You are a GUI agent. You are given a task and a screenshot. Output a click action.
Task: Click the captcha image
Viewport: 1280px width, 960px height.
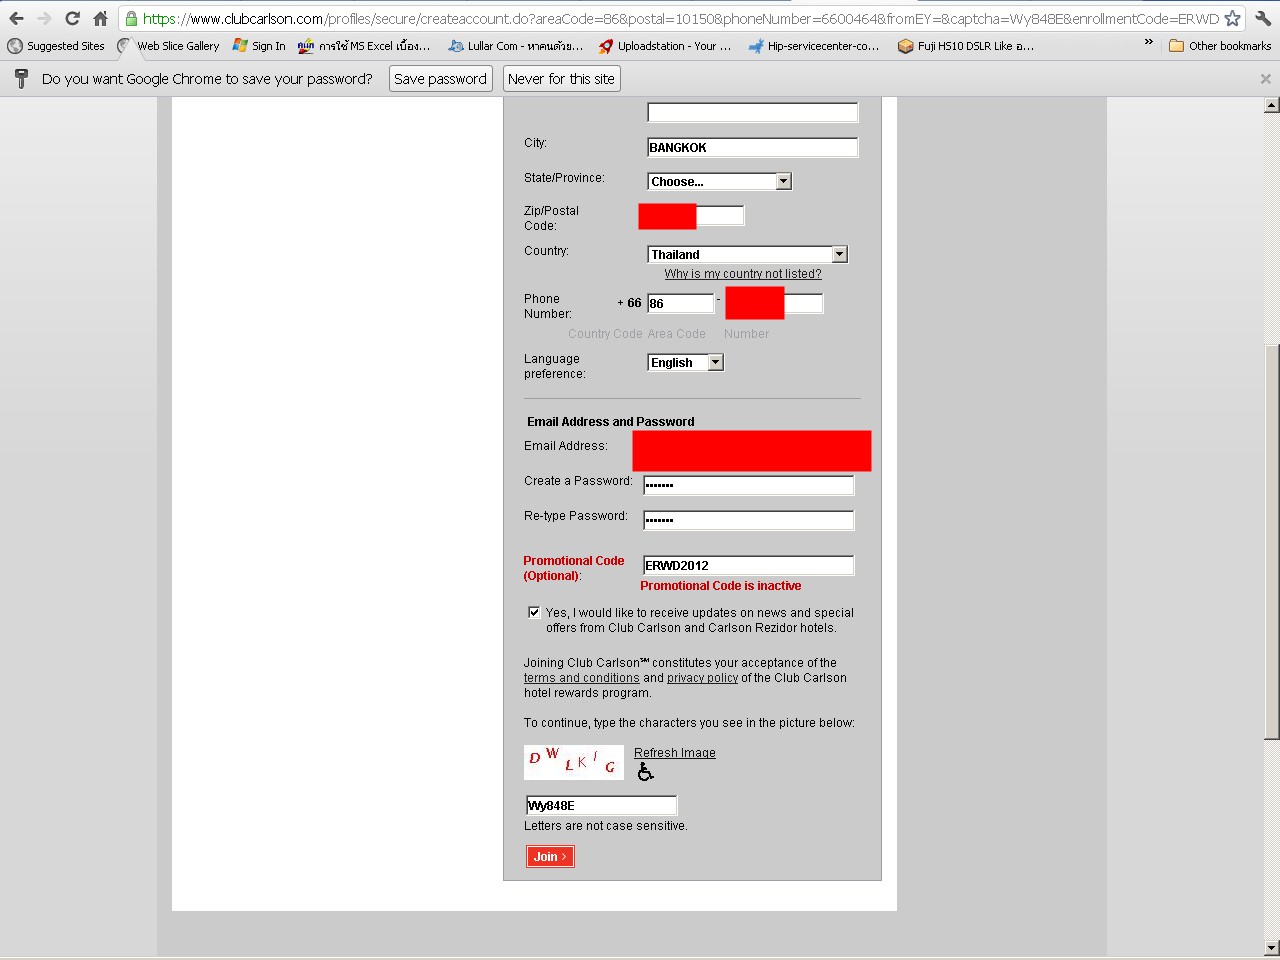574,762
